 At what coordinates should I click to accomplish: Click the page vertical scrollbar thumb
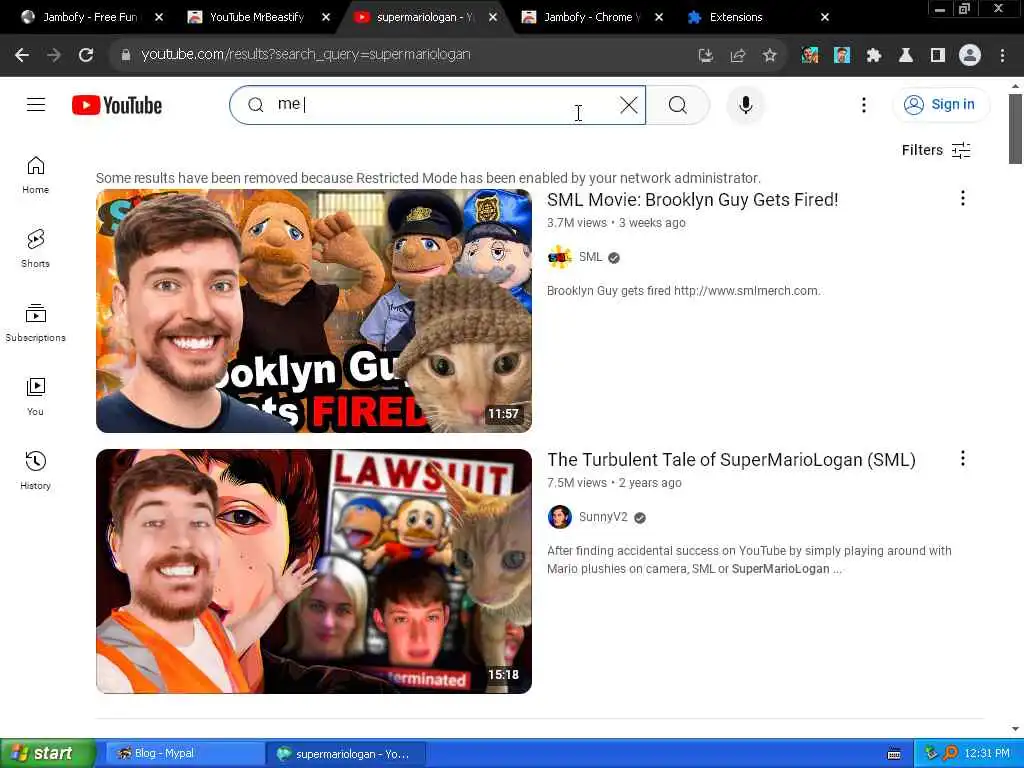point(1015,129)
